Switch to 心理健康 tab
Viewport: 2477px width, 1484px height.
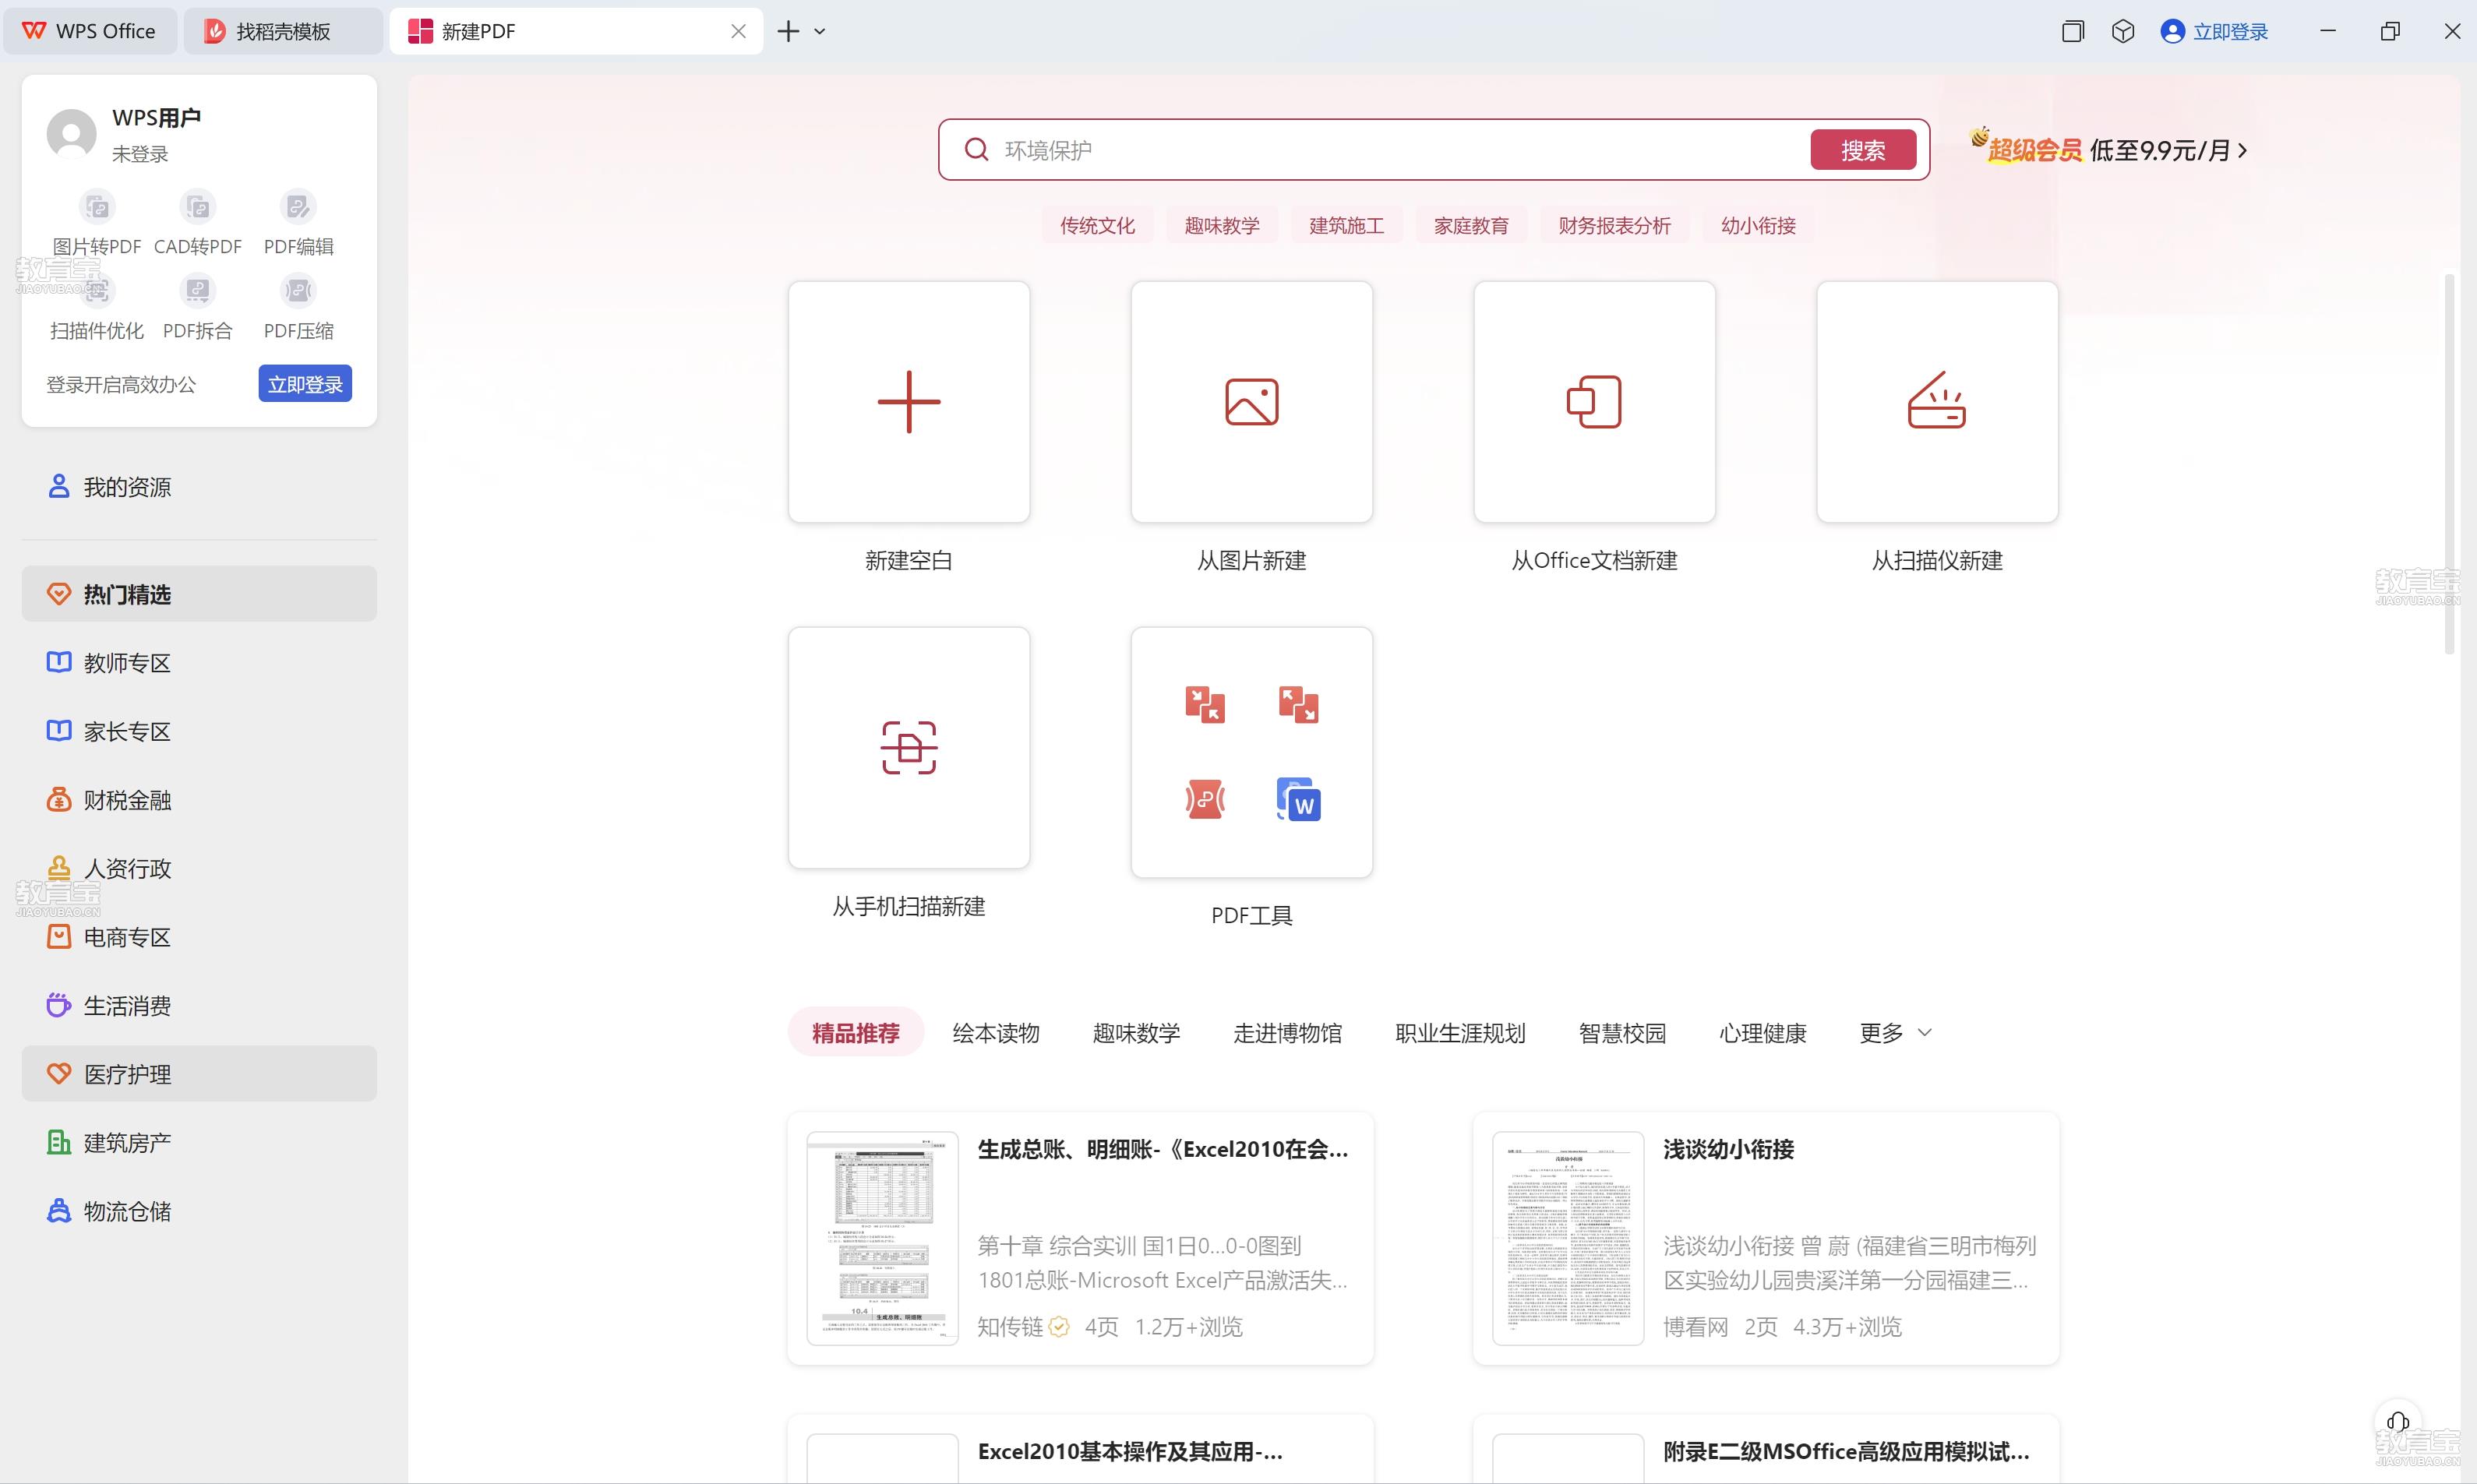(1763, 1033)
